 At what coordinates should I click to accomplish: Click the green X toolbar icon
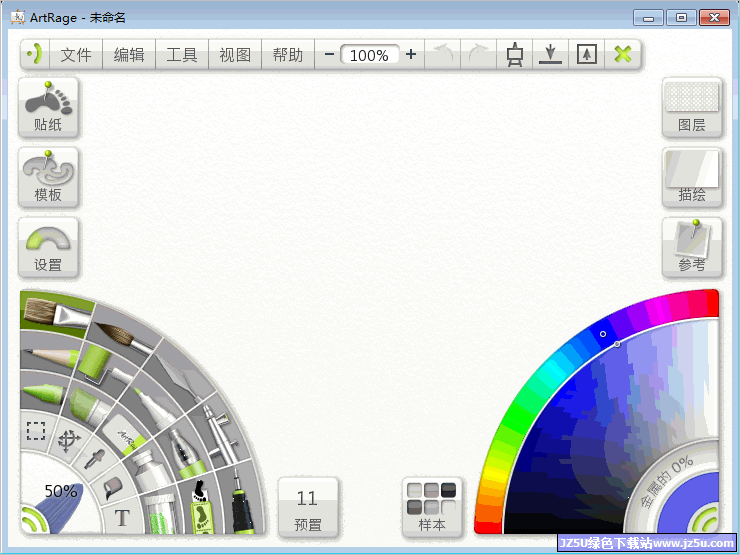point(623,55)
